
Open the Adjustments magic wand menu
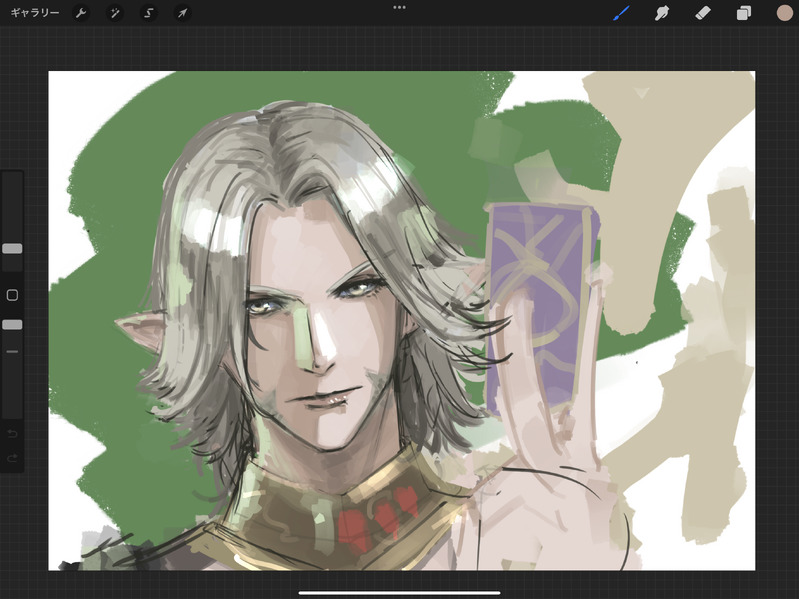point(115,13)
